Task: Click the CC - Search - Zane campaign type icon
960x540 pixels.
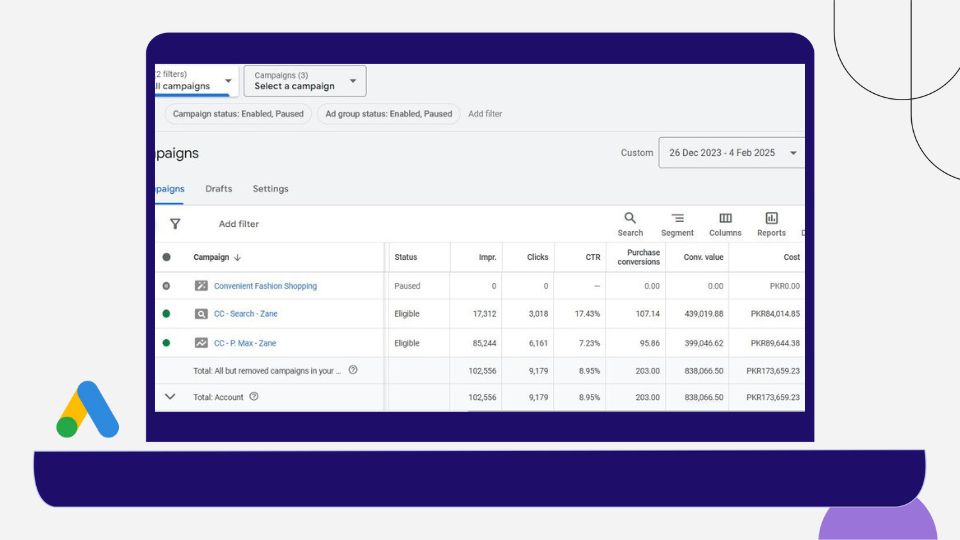Action: coord(201,314)
